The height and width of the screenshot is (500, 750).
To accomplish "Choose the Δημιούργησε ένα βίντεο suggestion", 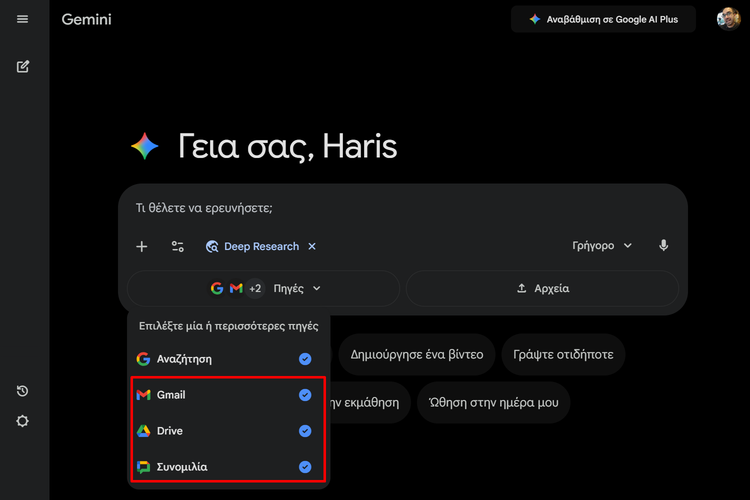I will pyautogui.click(x=416, y=354).
